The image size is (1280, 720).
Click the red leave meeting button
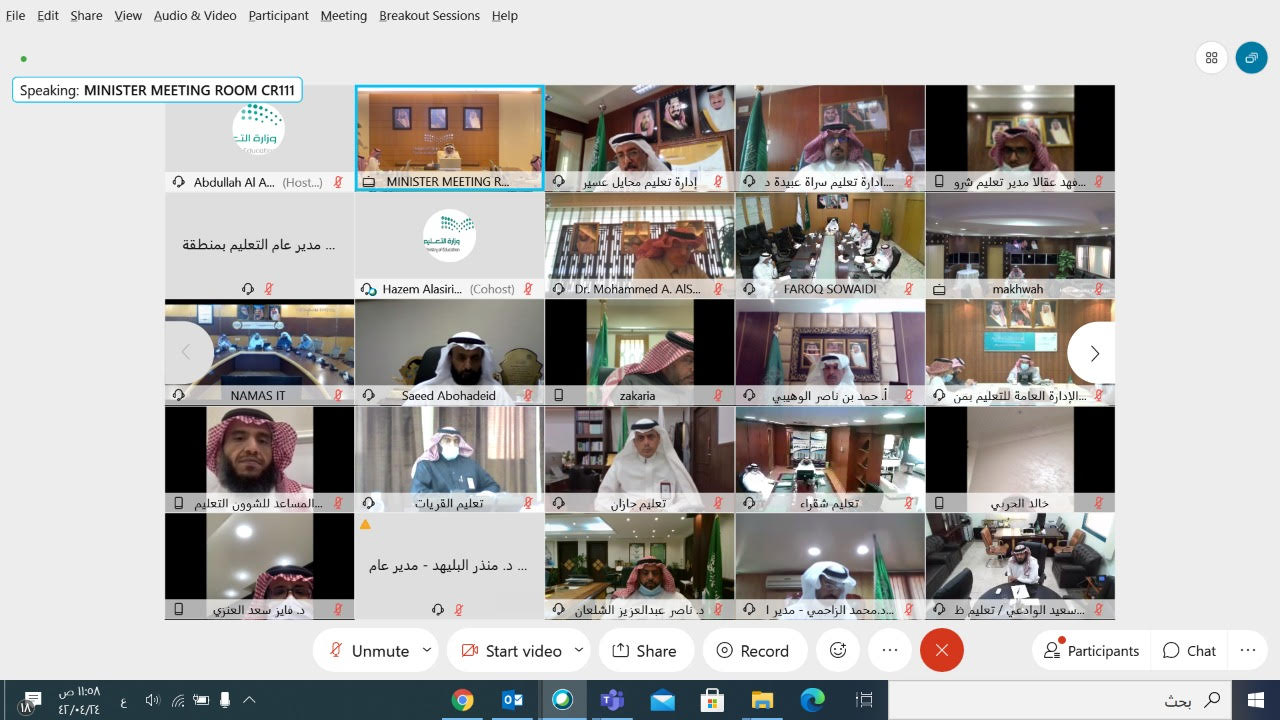(x=941, y=650)
